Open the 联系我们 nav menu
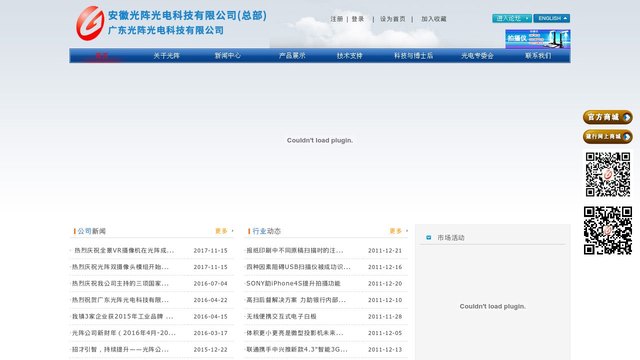This screenshot has height=360, width=640. click(x=538, y=56)
